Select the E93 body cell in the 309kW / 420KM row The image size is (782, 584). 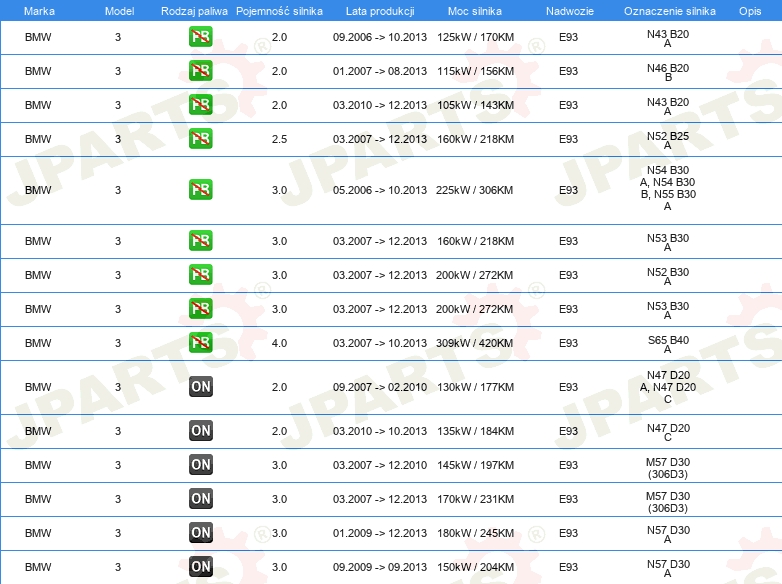[568, 343]
